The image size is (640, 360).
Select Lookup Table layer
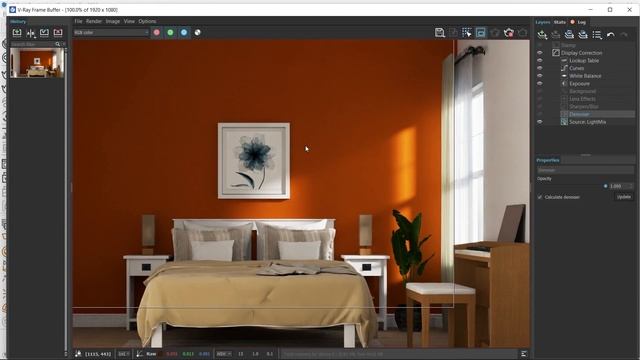point(584,60)
